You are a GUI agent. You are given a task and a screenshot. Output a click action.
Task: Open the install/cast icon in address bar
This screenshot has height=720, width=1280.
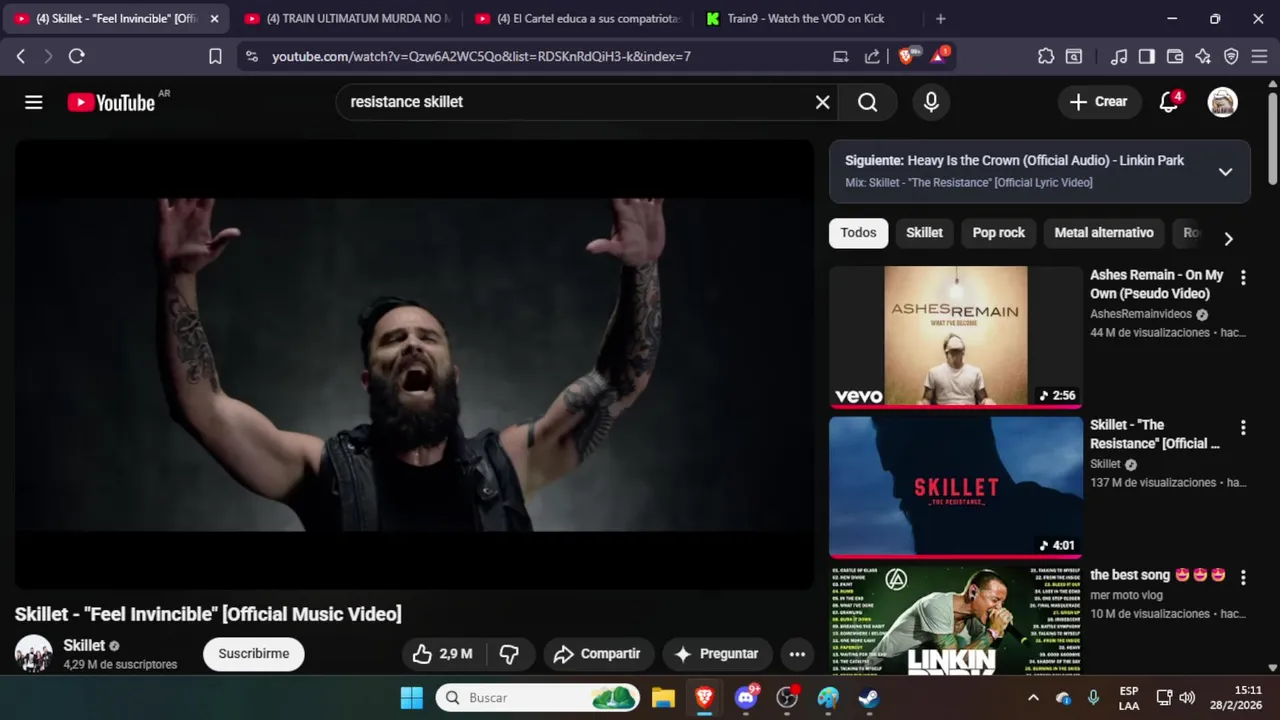pos(841,57)
